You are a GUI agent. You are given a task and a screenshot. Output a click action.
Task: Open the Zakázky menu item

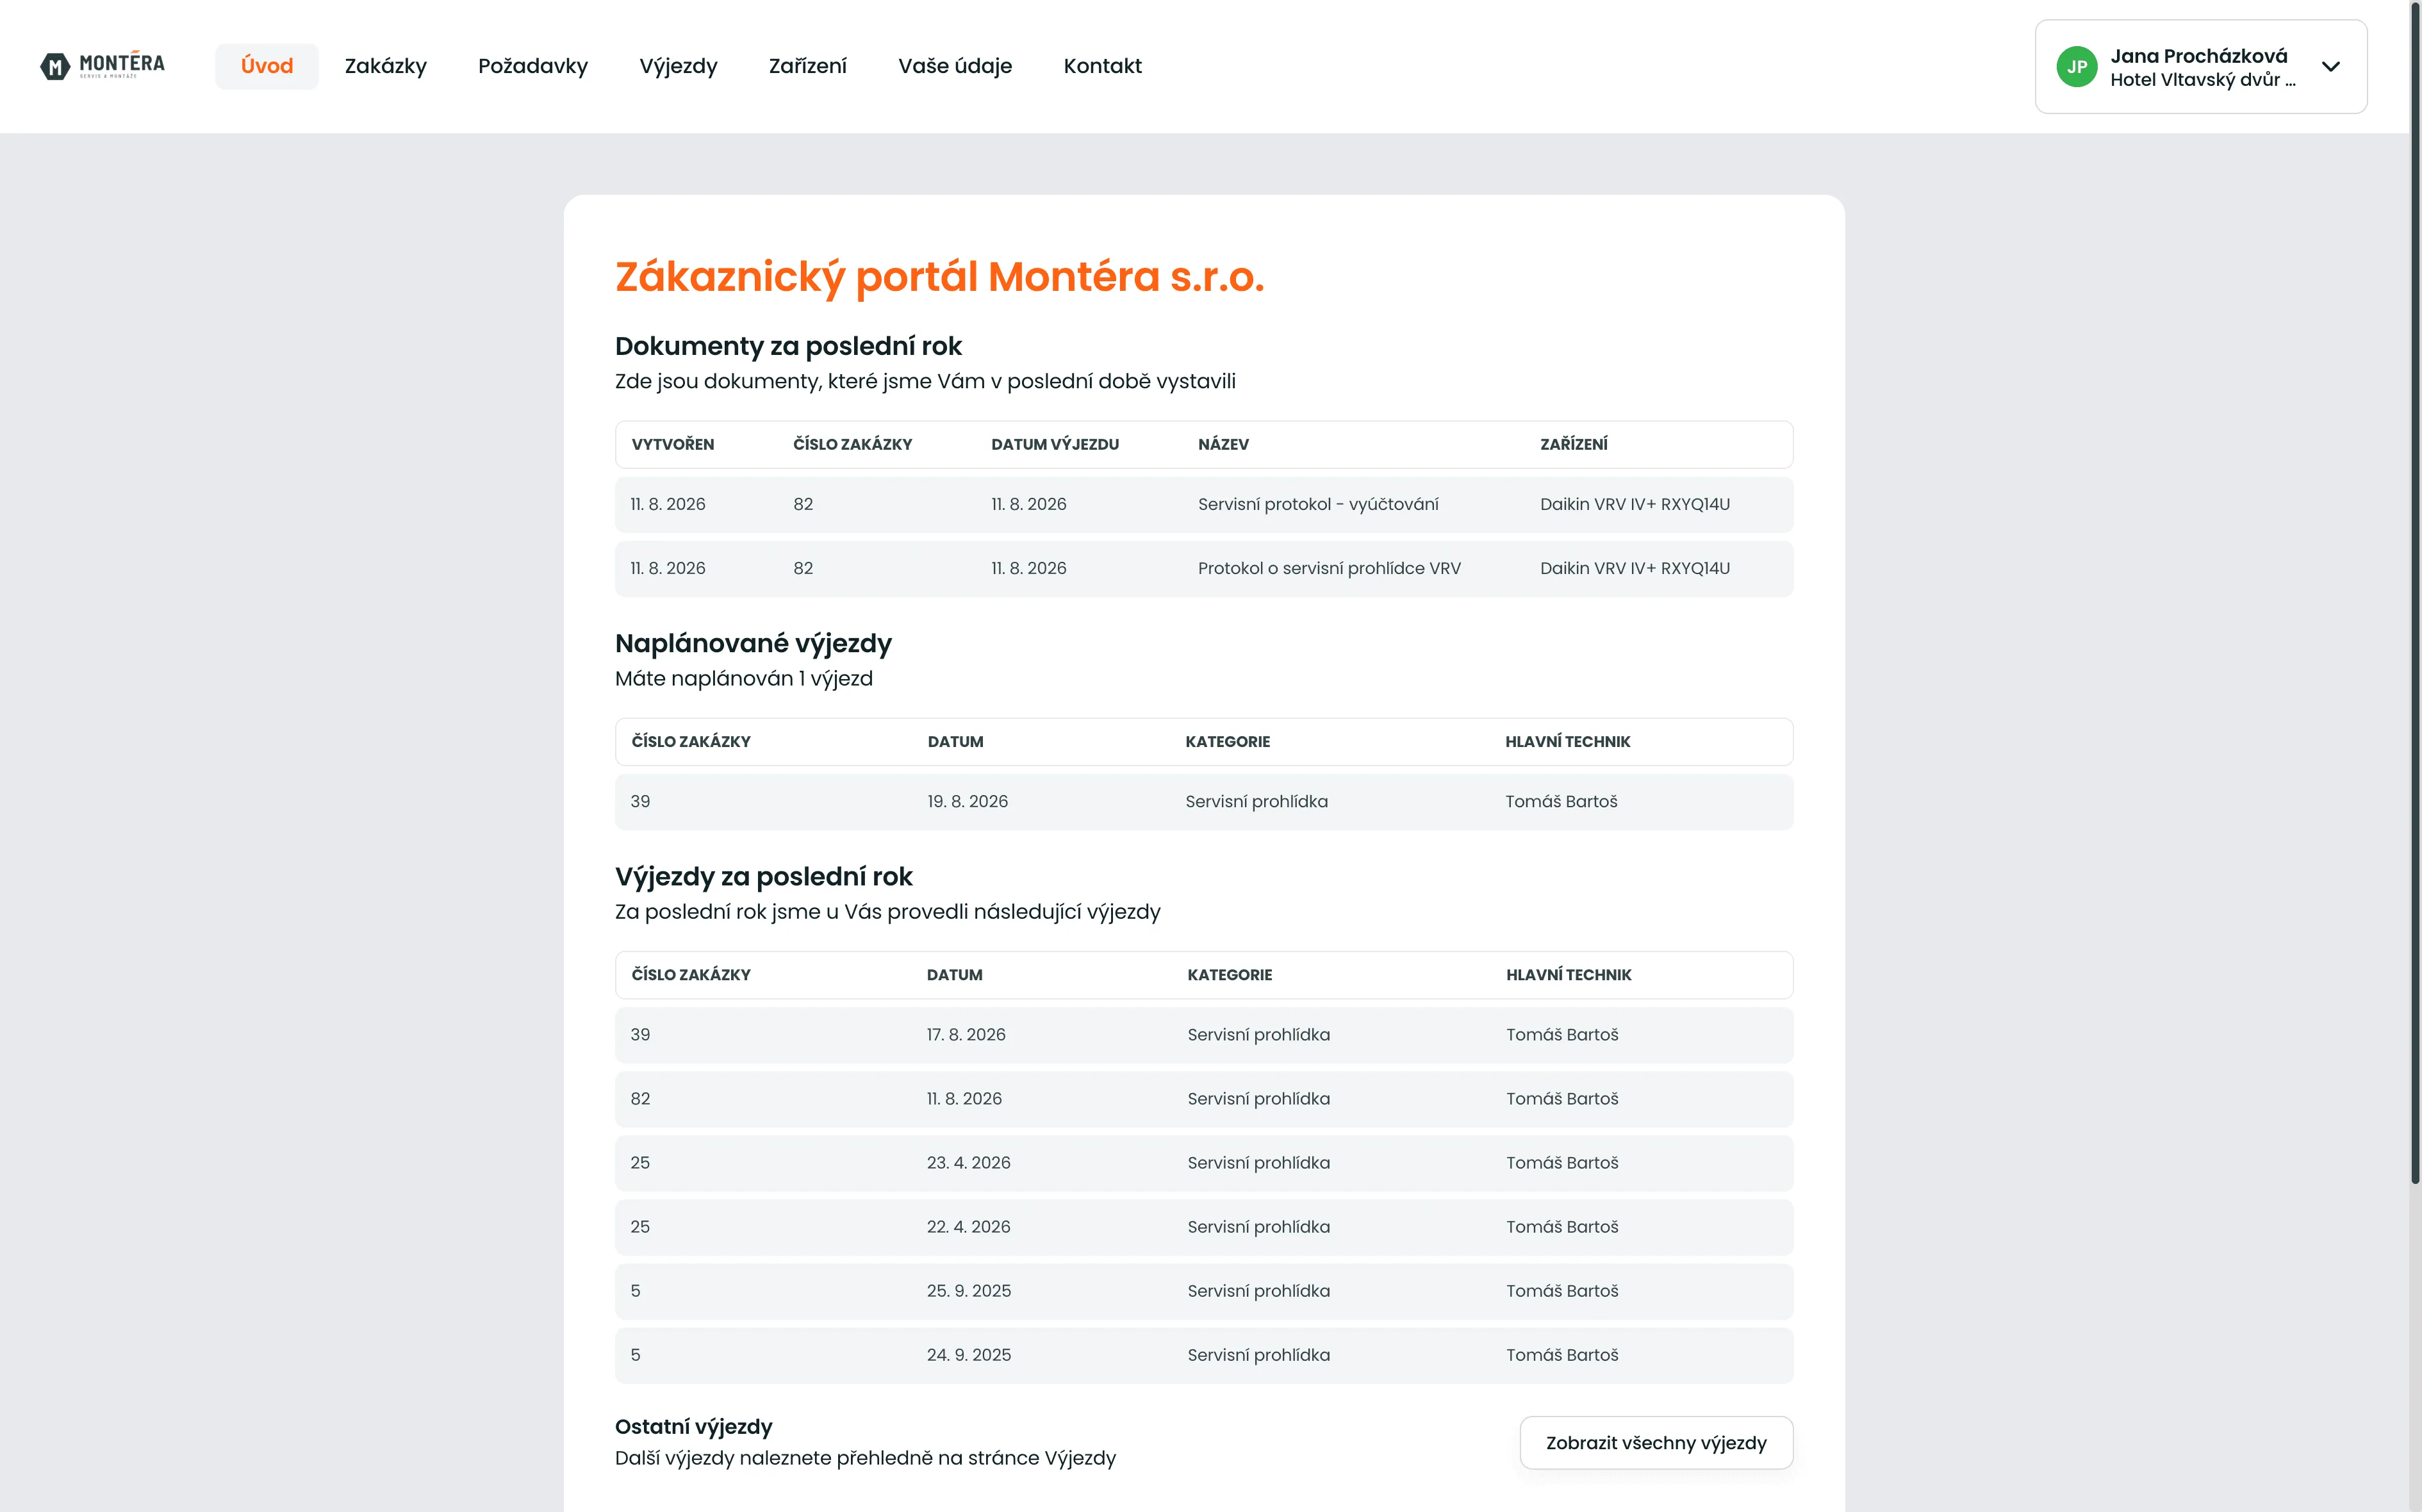(386, 66)
